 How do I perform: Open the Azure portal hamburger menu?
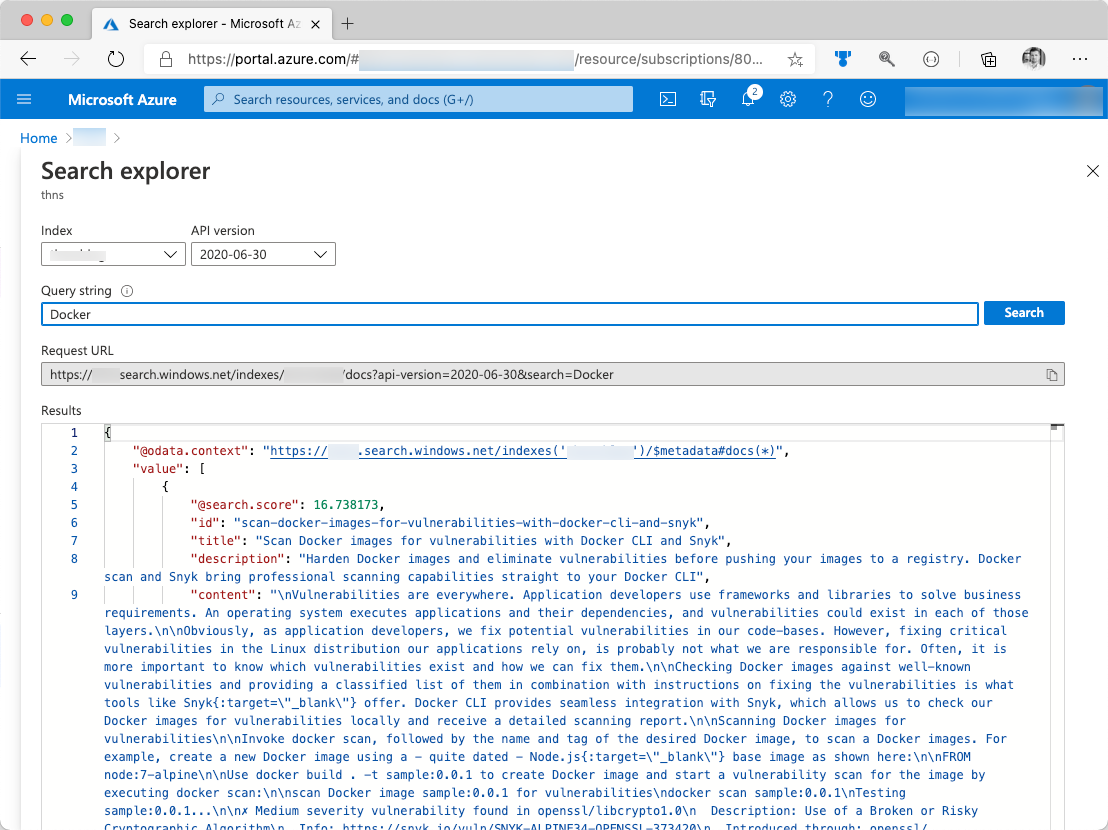point(25,99)
